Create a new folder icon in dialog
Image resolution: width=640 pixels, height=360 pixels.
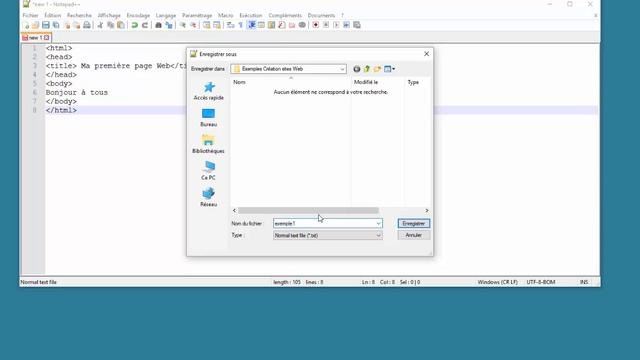[377, 69]
